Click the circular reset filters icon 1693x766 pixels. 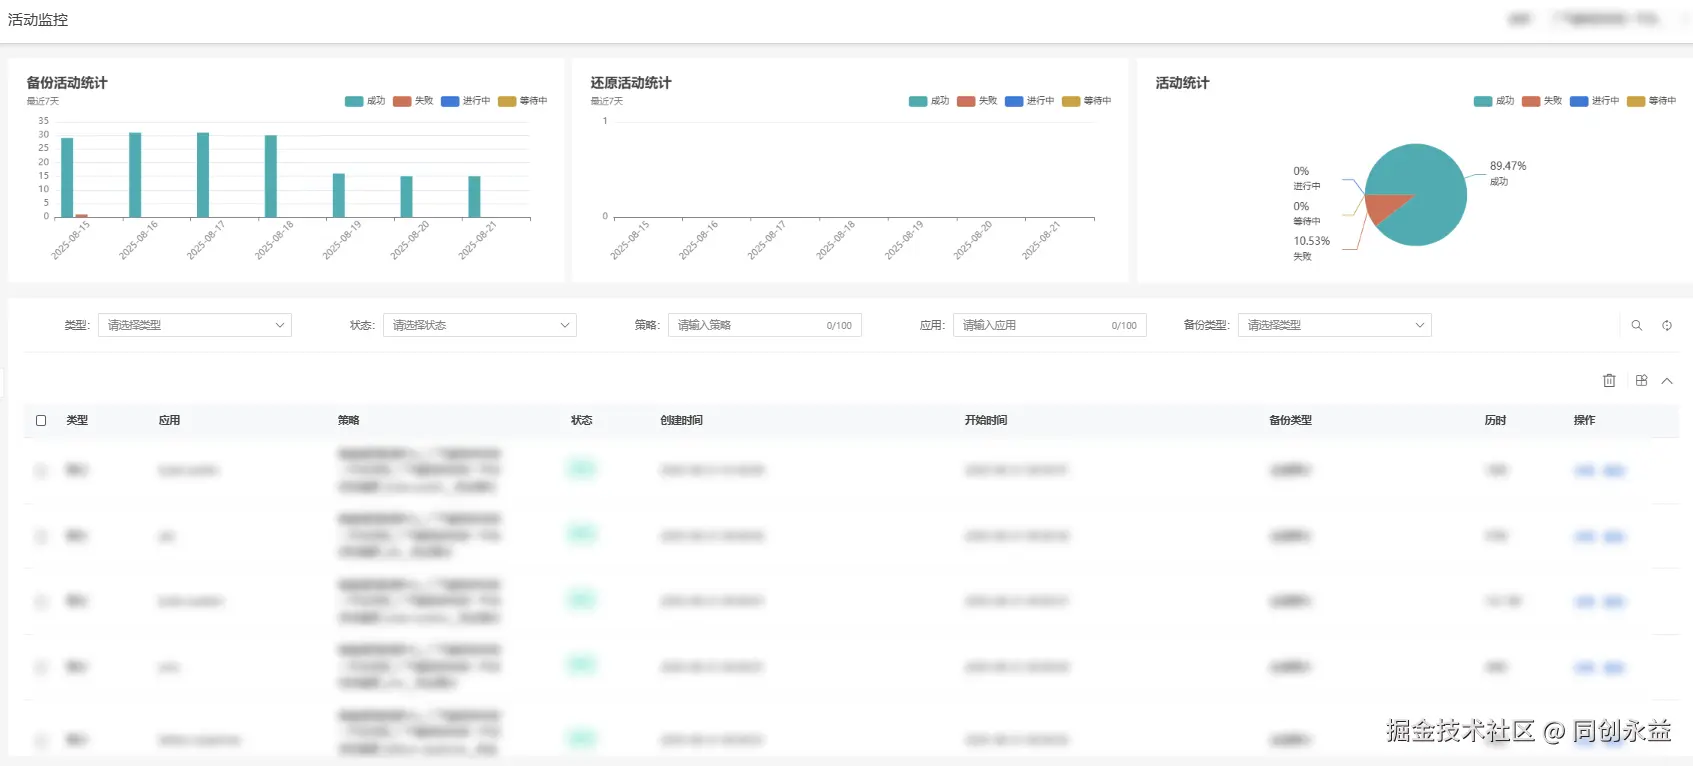click(1667, 325)
